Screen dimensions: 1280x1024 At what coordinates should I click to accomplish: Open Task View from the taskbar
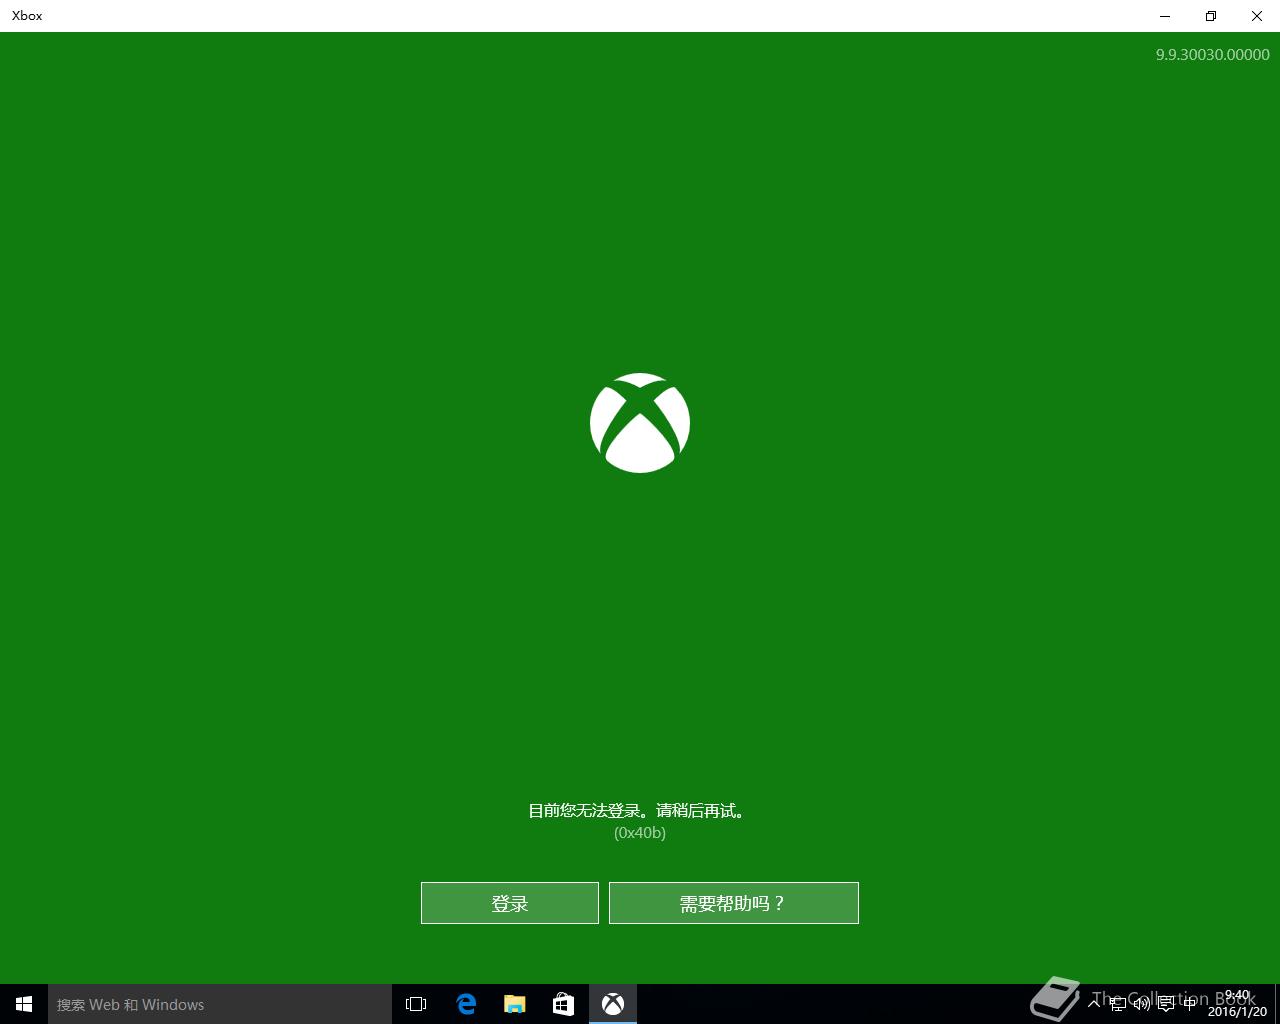[416, 1004]
